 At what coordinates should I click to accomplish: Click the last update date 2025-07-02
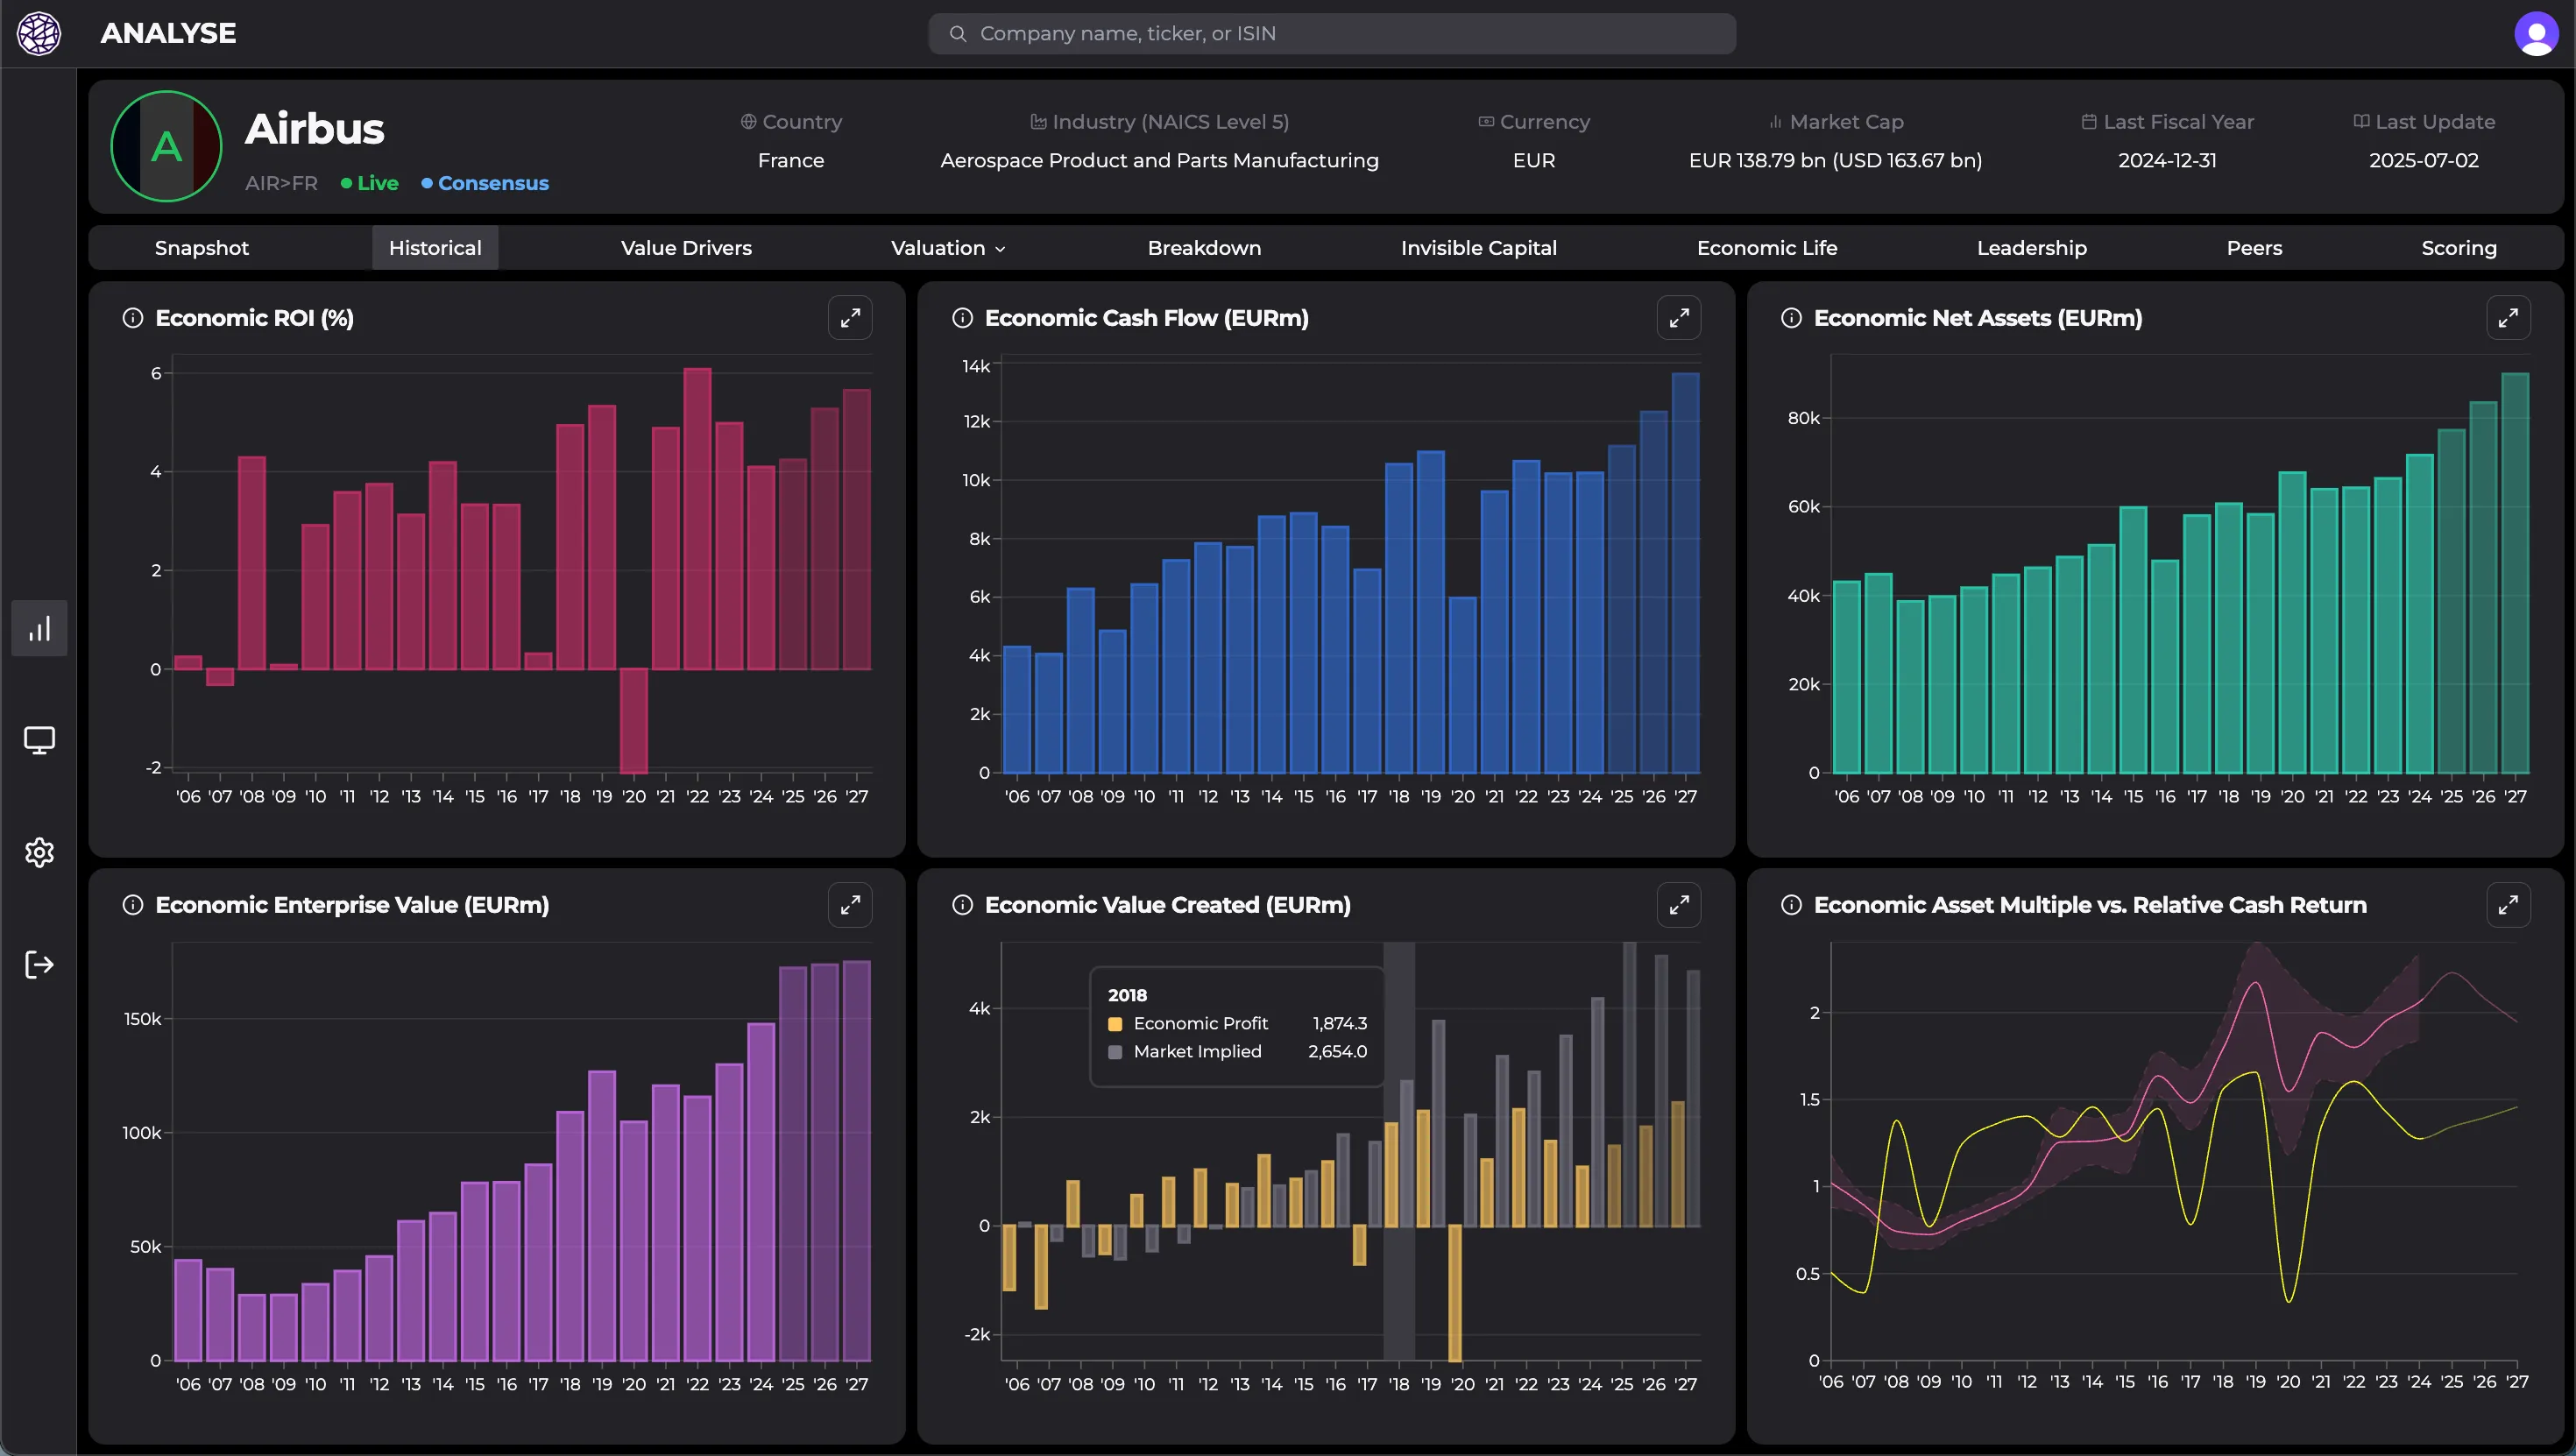(x=2423, y=160)
